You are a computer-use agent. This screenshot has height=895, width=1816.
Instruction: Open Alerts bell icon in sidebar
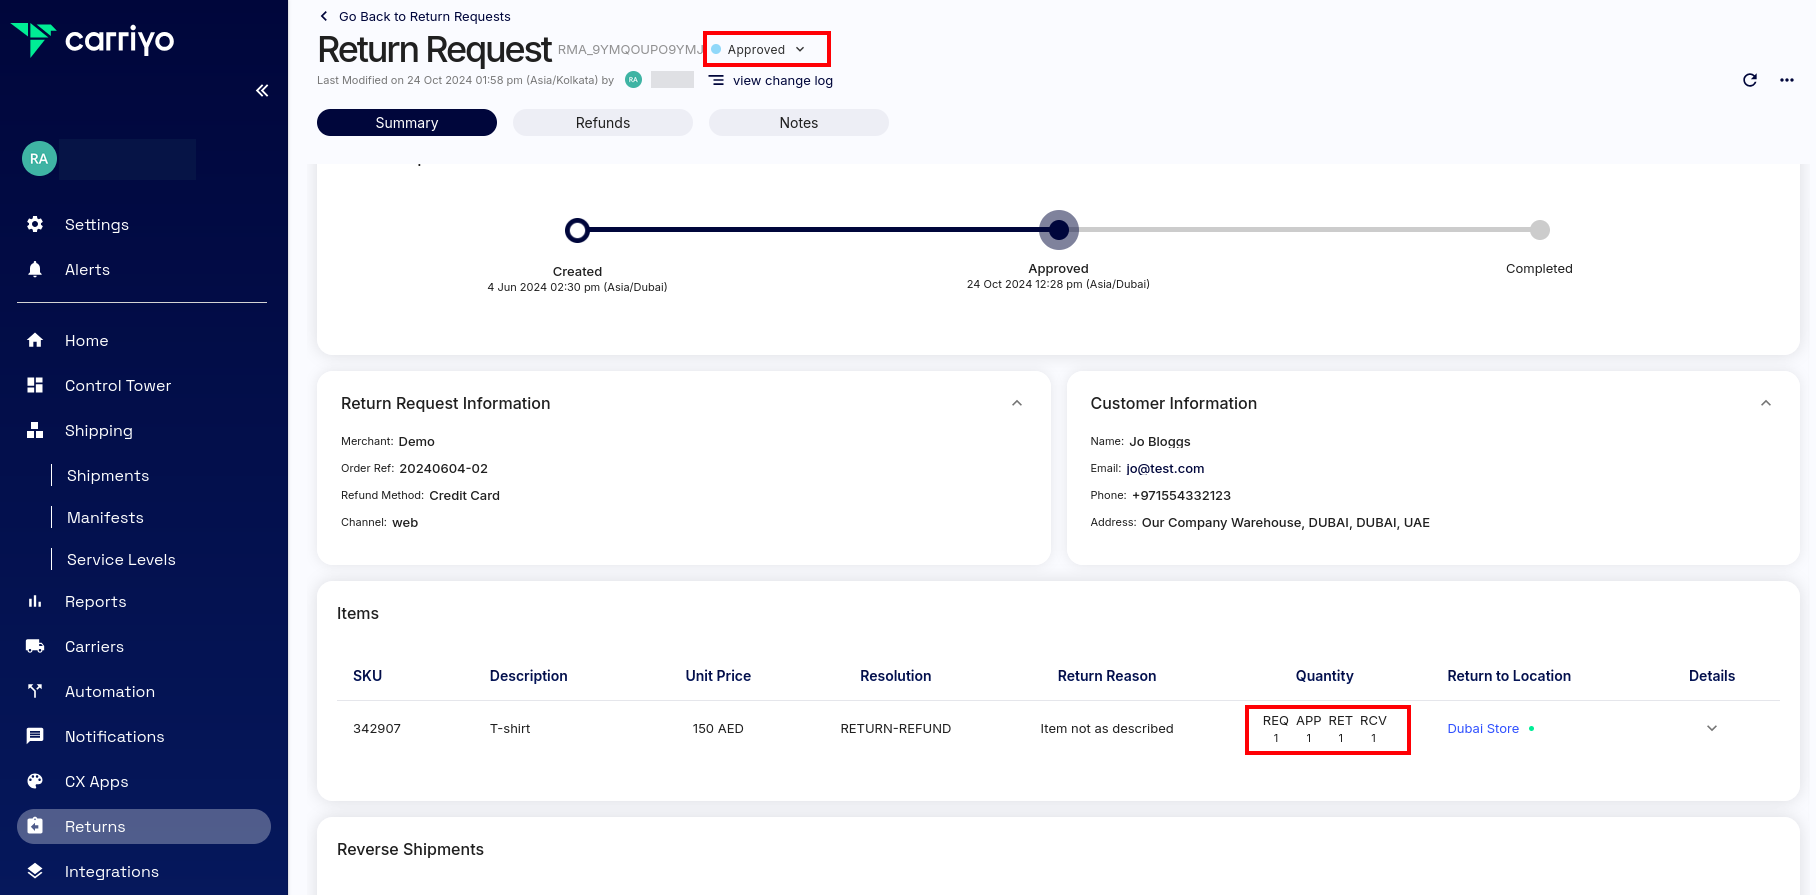35,269
